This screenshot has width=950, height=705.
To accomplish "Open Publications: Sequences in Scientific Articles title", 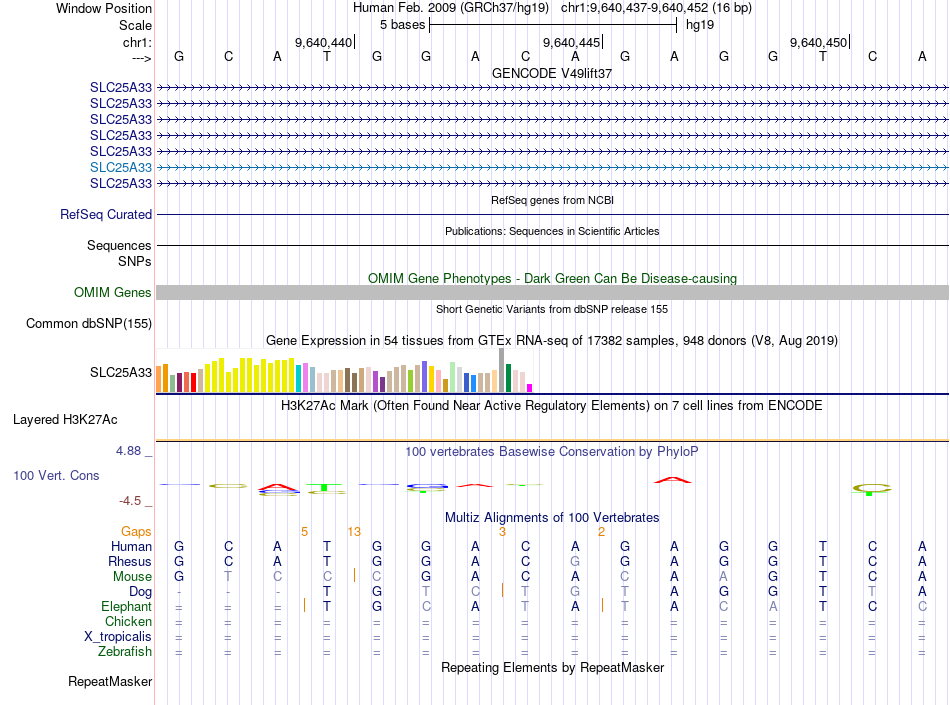I will [552, 231].
